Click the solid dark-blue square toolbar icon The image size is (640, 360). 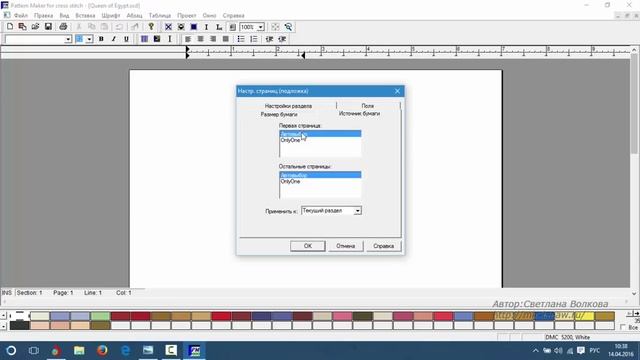[194, 27]
